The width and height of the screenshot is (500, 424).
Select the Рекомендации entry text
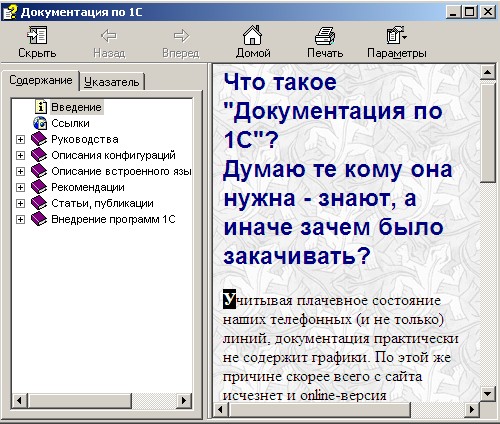click(88, 187)
